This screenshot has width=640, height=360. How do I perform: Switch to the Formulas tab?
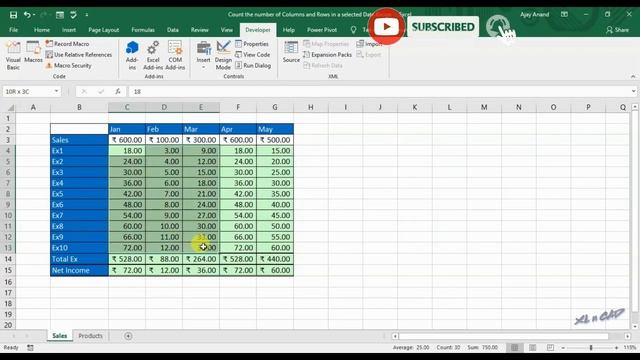[143, 30]
